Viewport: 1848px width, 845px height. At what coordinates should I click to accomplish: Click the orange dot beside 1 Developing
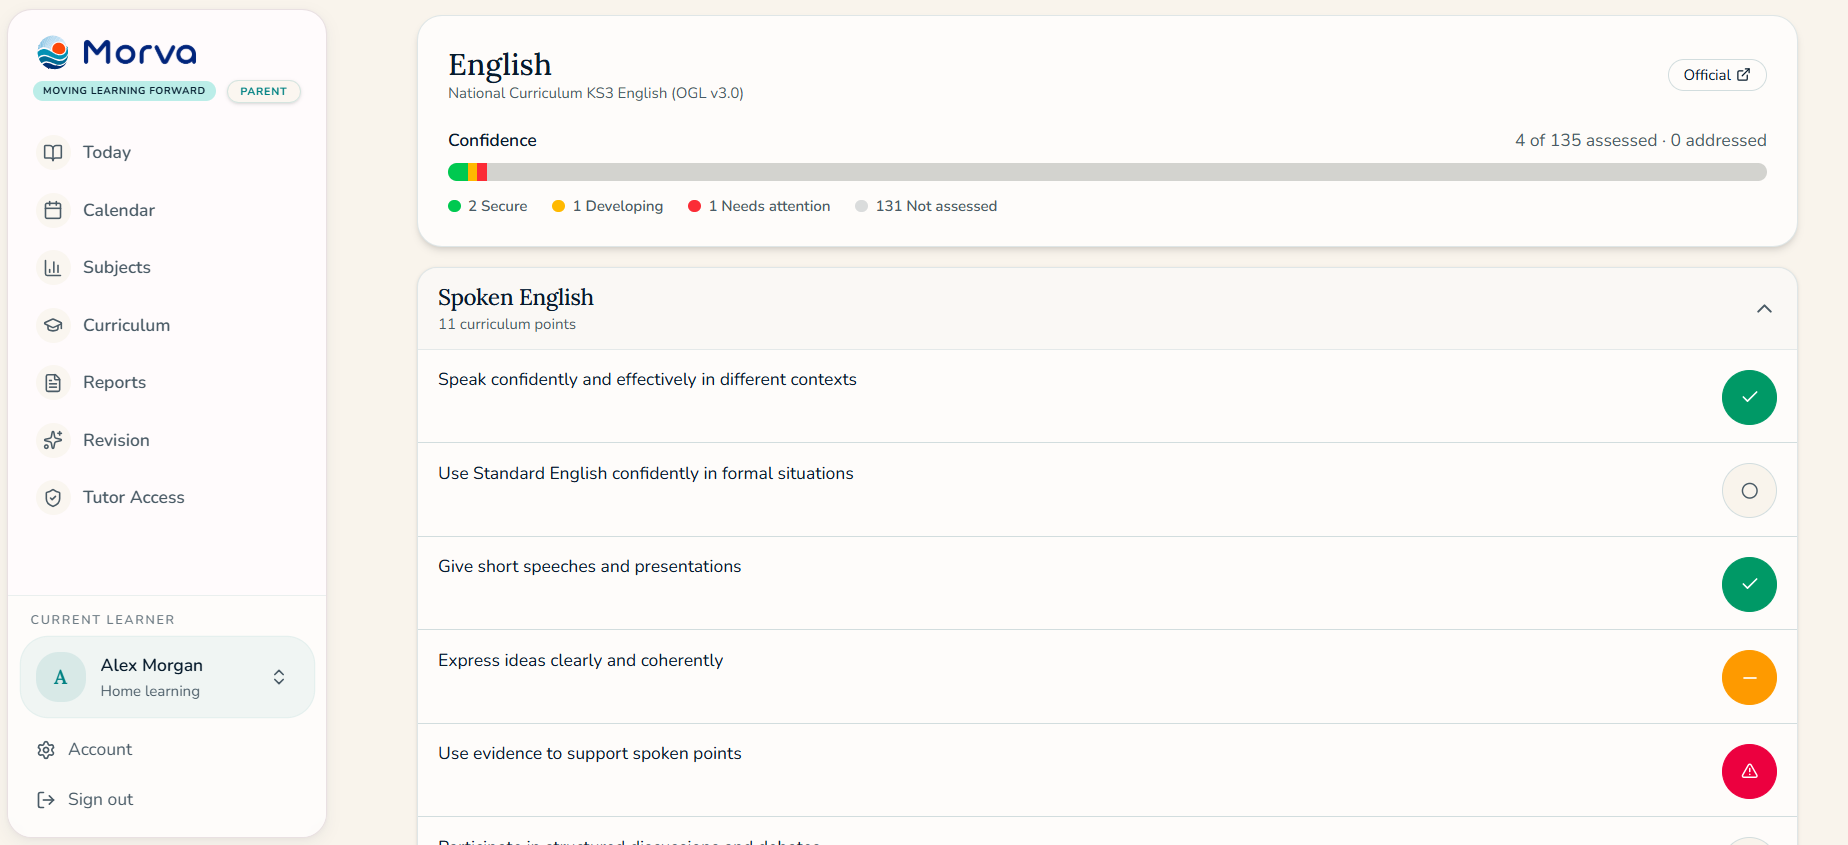pyautogui.click(x=559, y=206)
